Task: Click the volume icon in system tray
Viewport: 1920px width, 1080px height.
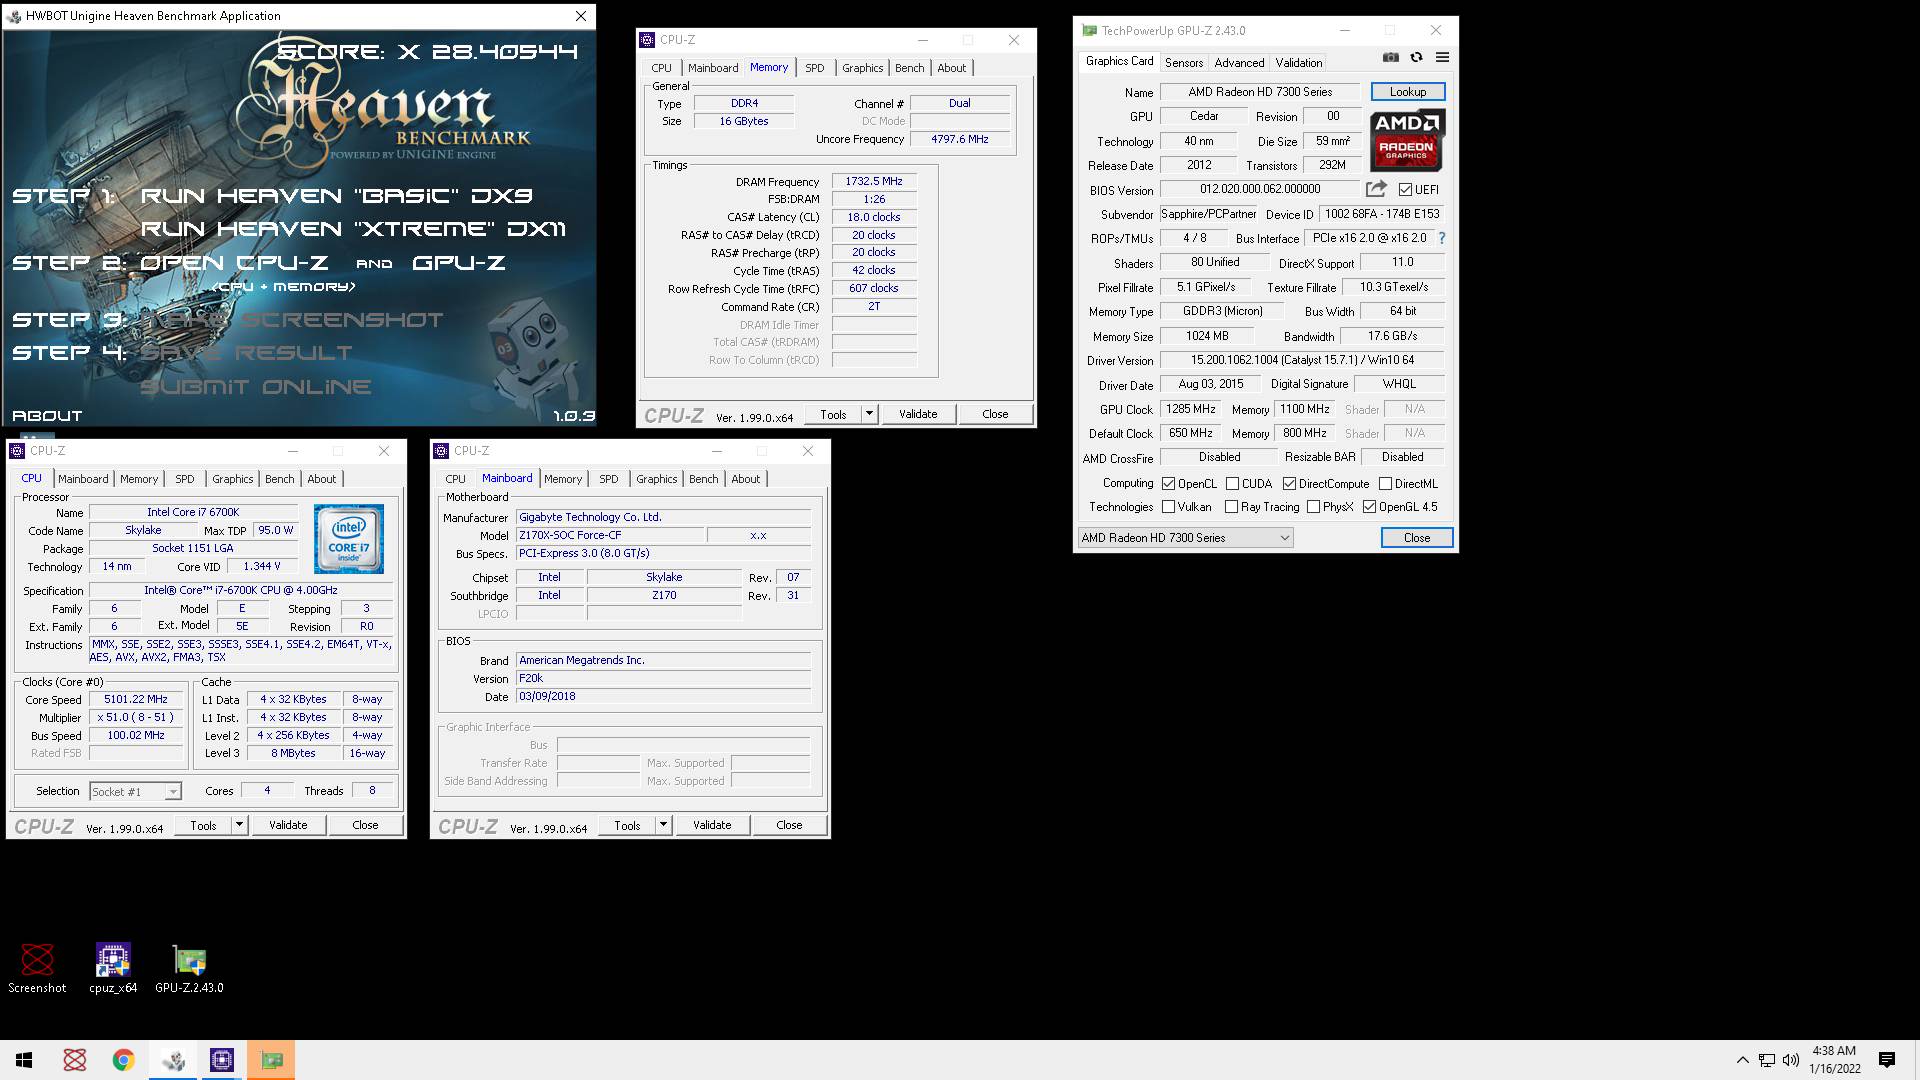Action: [1790, 1060]
